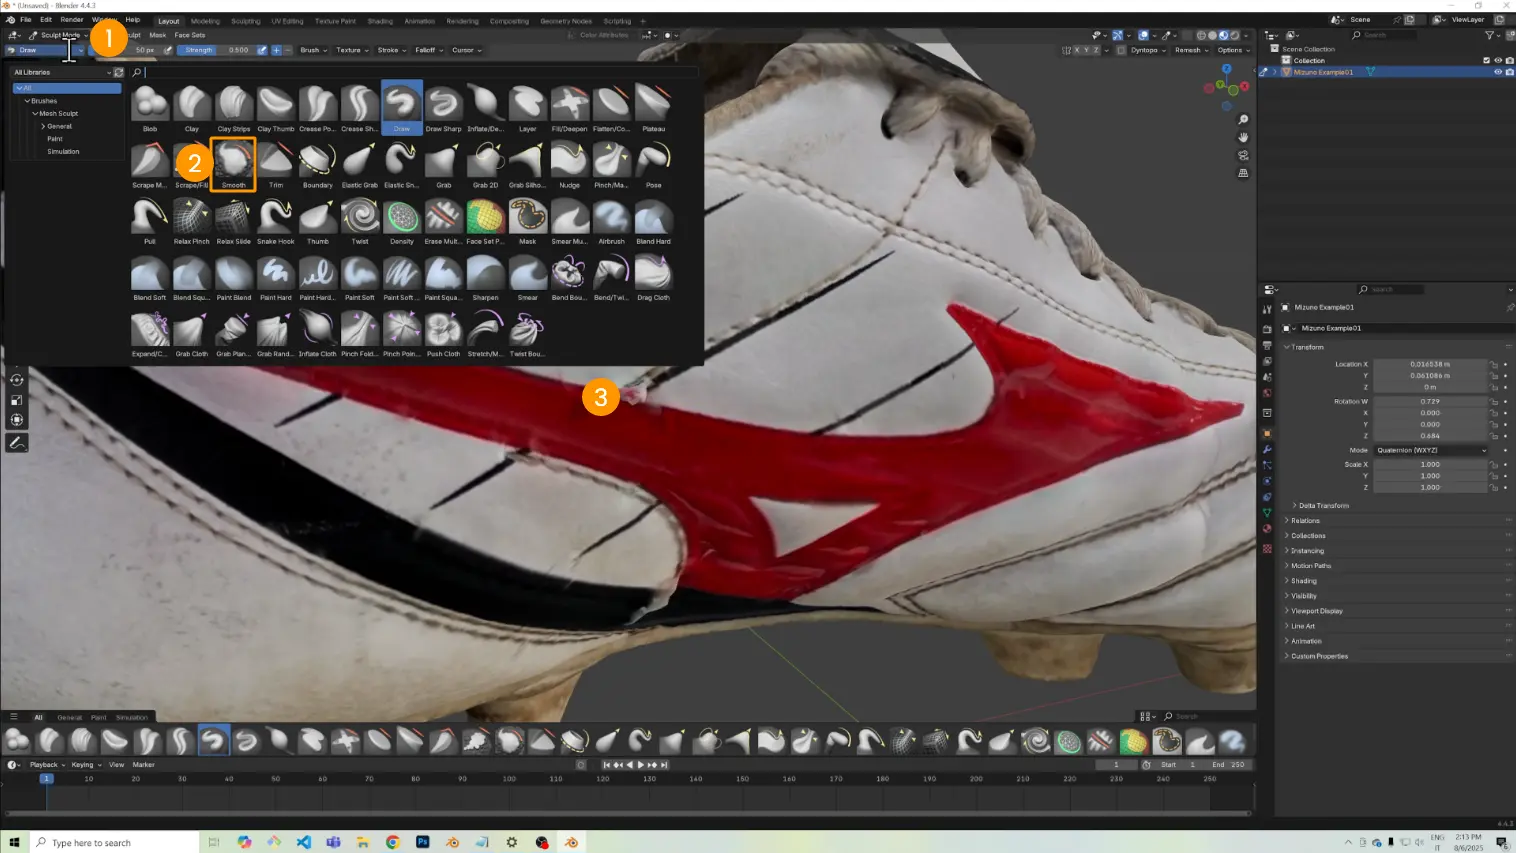
Task: Click the Remesh button in the header
Action: coord(1189,50)
